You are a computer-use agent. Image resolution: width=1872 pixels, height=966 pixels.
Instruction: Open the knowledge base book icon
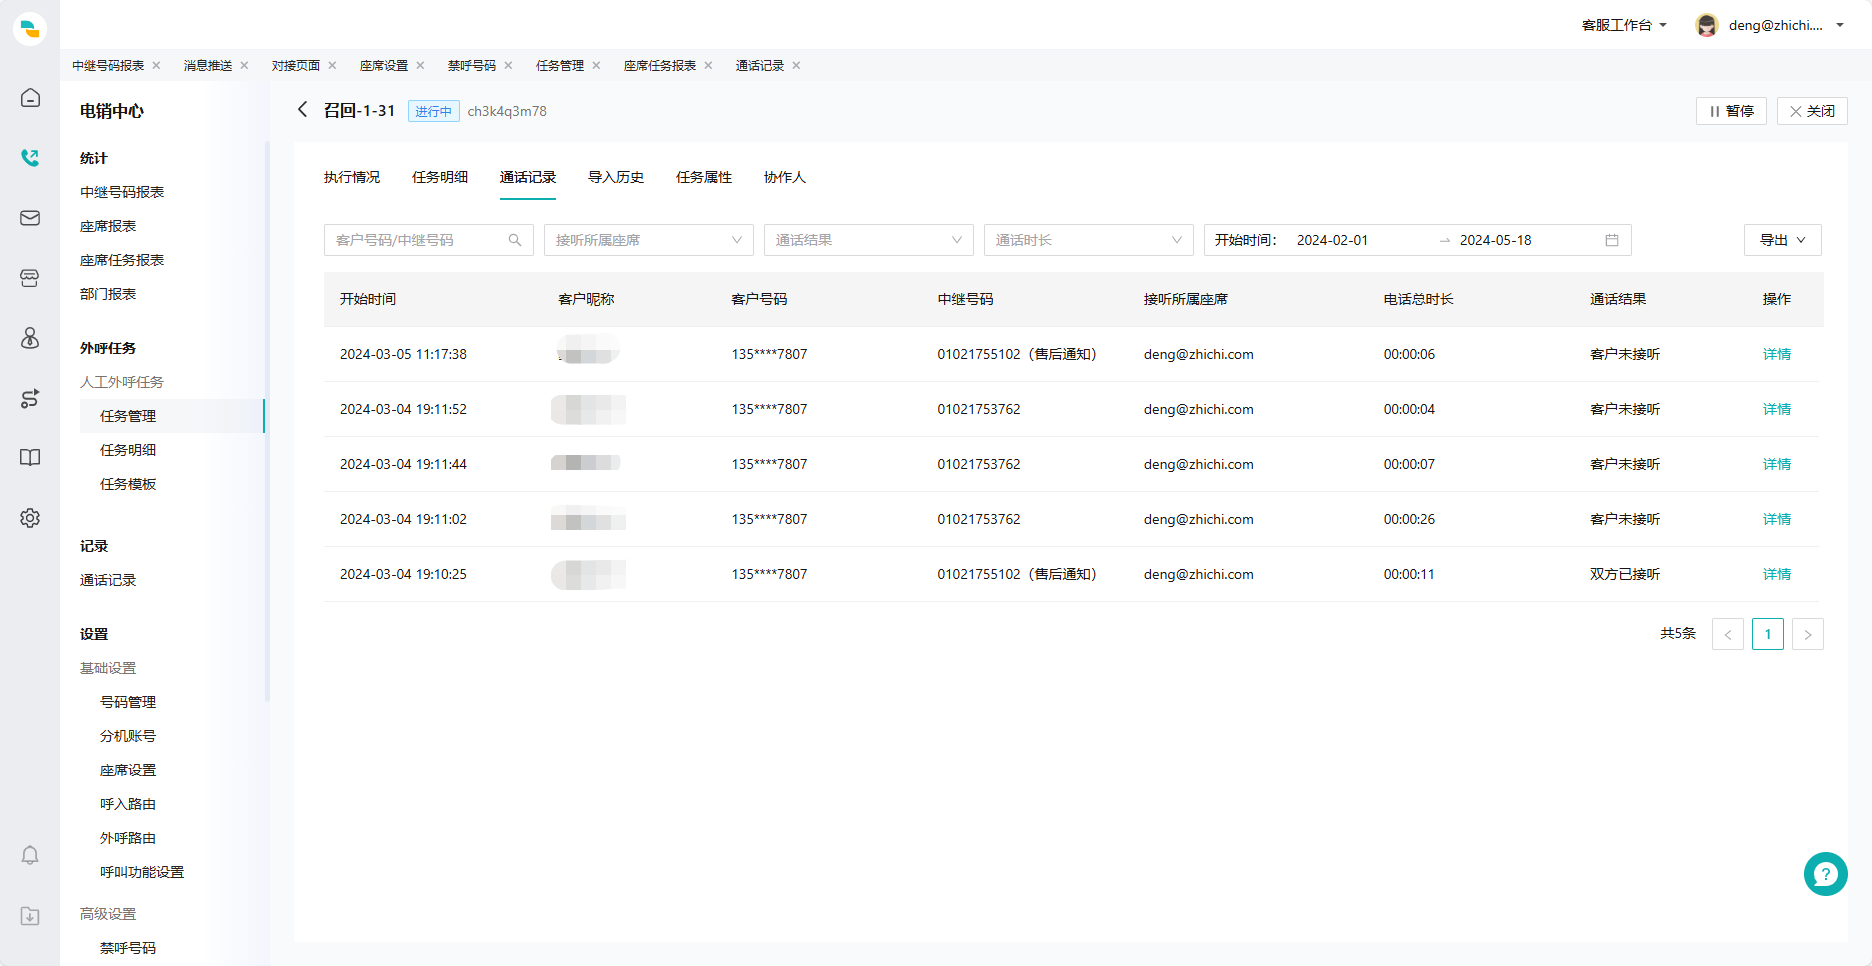click(x=30, y=458)
